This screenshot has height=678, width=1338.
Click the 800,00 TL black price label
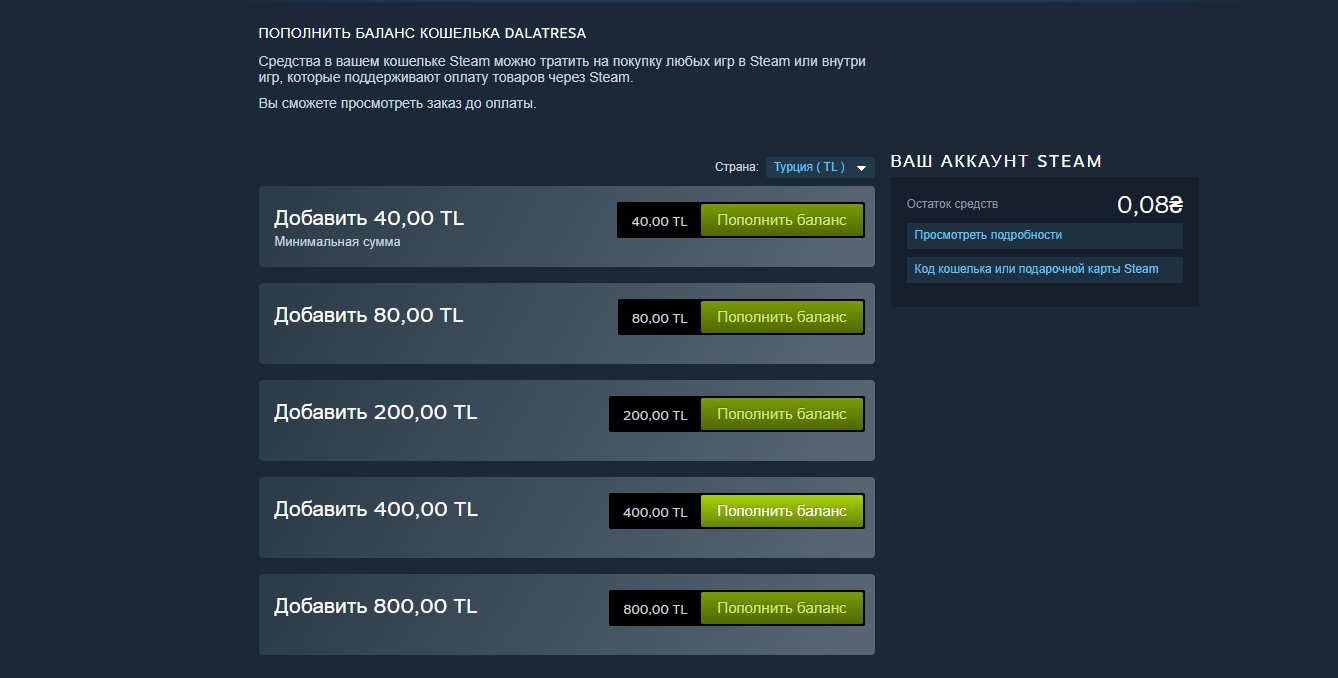[655, 609]
